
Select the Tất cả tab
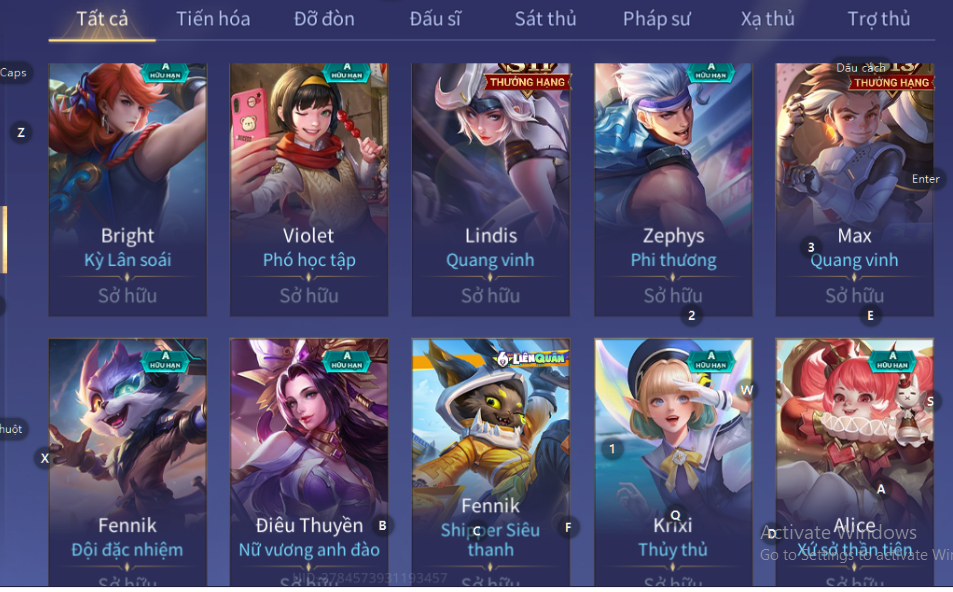(x=102, y=19)
